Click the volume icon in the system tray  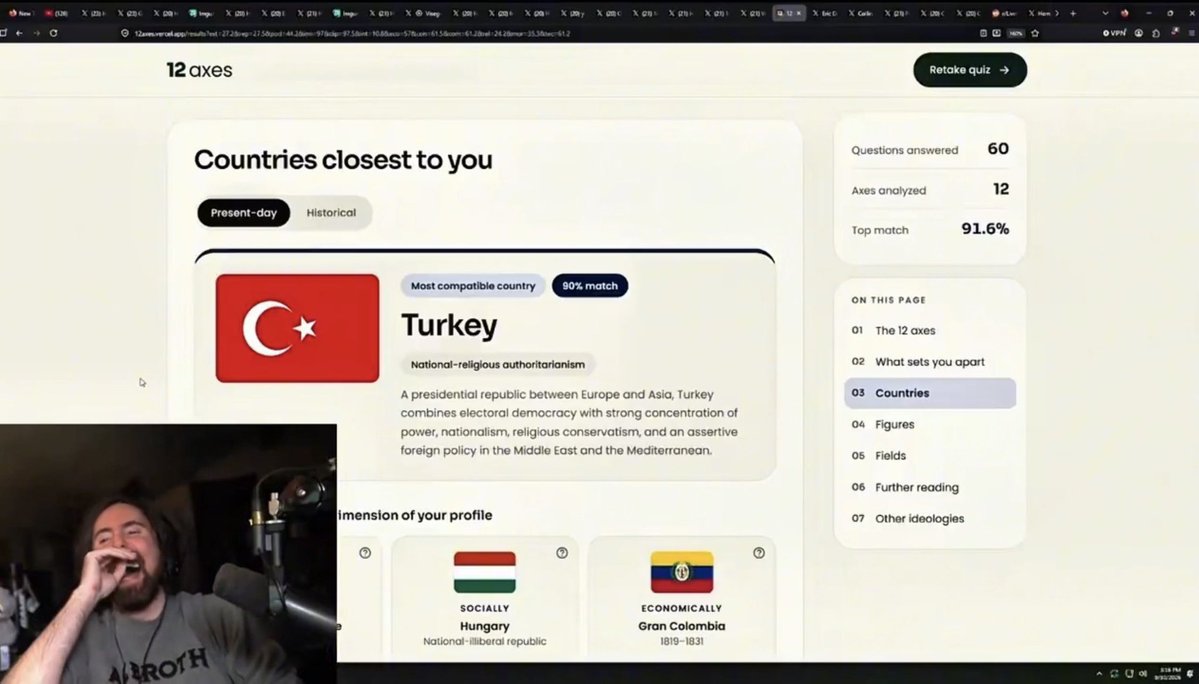(x=1143, y=673)
